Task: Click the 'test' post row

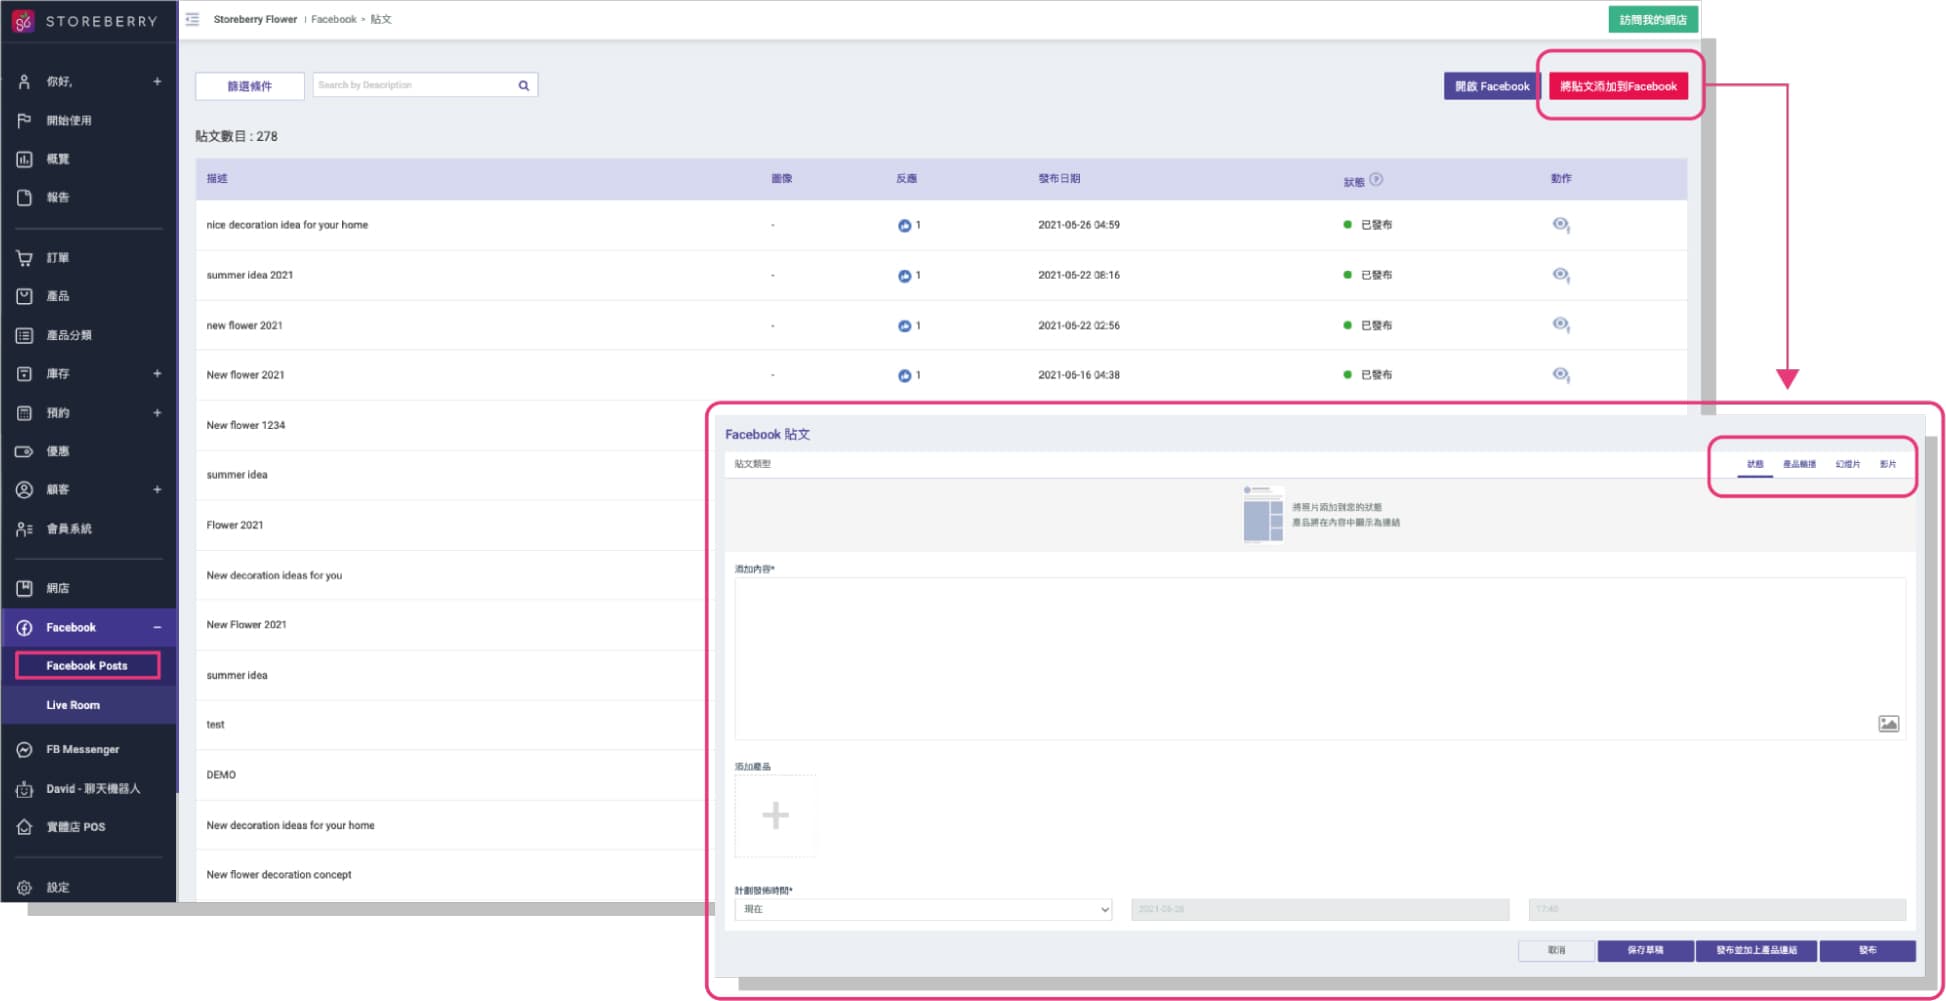Action: pyautogui.click(x=451, y=725)
